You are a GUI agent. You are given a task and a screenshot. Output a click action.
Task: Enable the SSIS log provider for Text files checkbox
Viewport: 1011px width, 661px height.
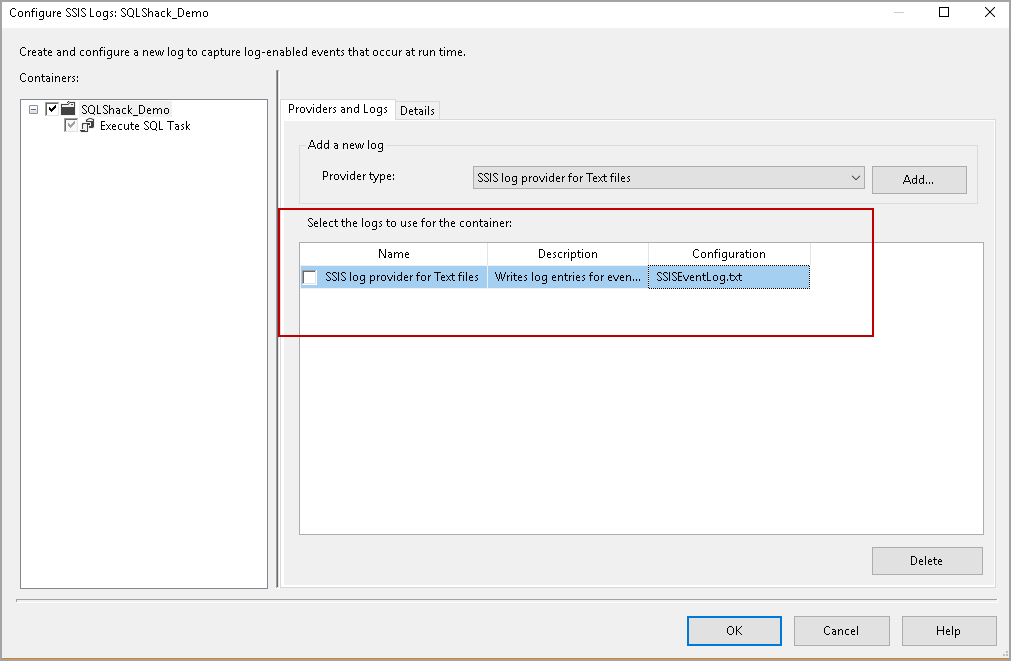point(309,277)
